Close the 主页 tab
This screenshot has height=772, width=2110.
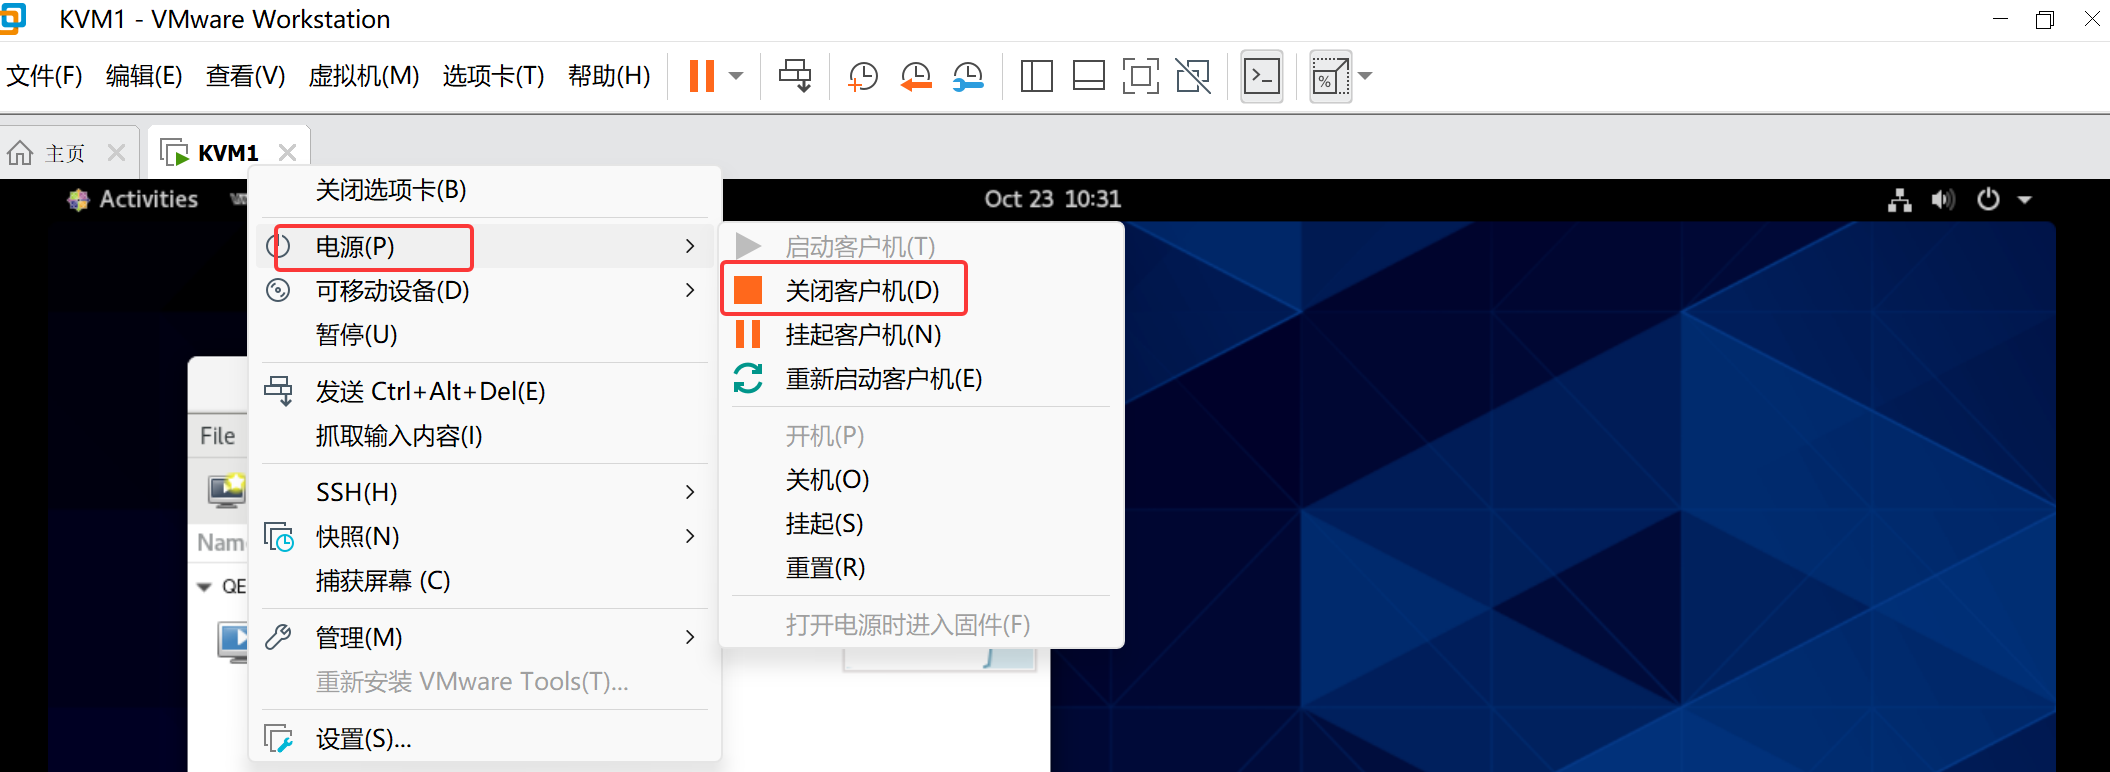[x=116, y=153]
